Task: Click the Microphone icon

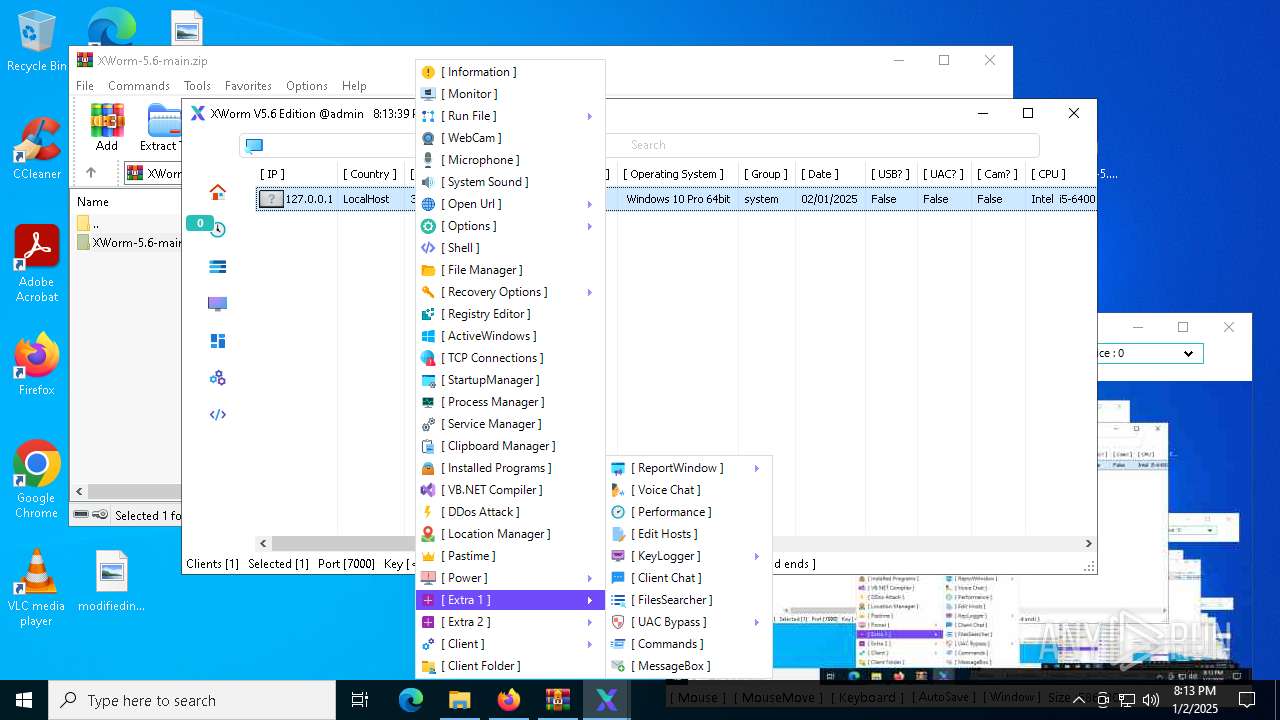Action: (428, 160)
